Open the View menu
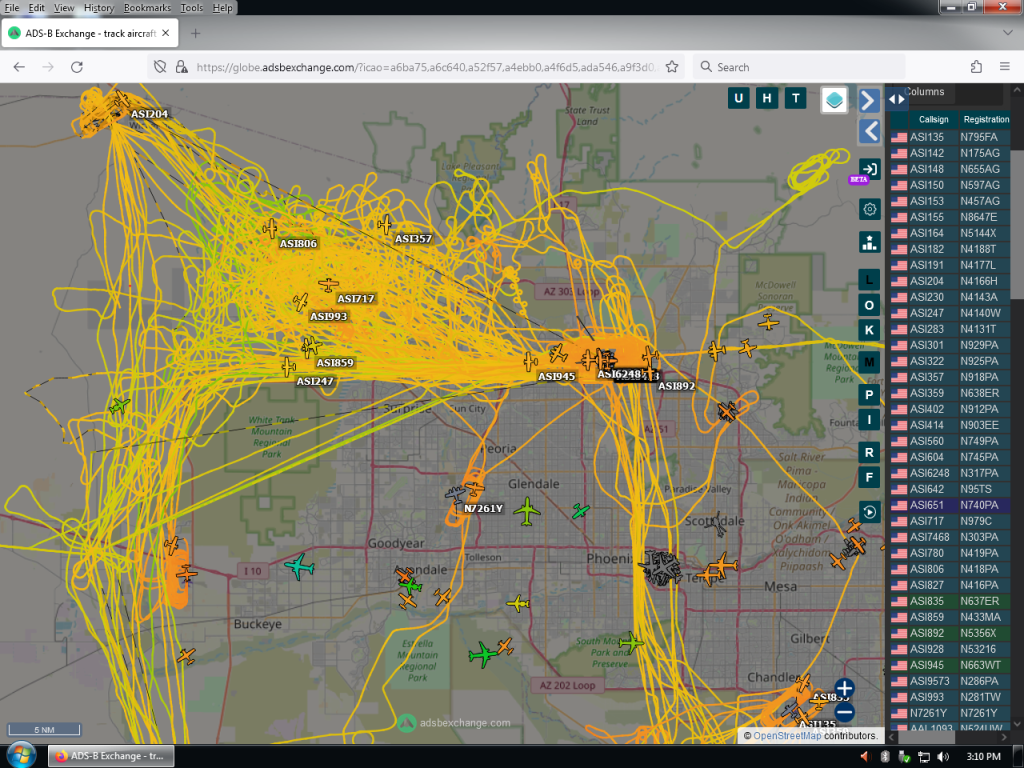The width and height of the screenshot is (1024, 768). pyautogui.click(x=64, y=8)
